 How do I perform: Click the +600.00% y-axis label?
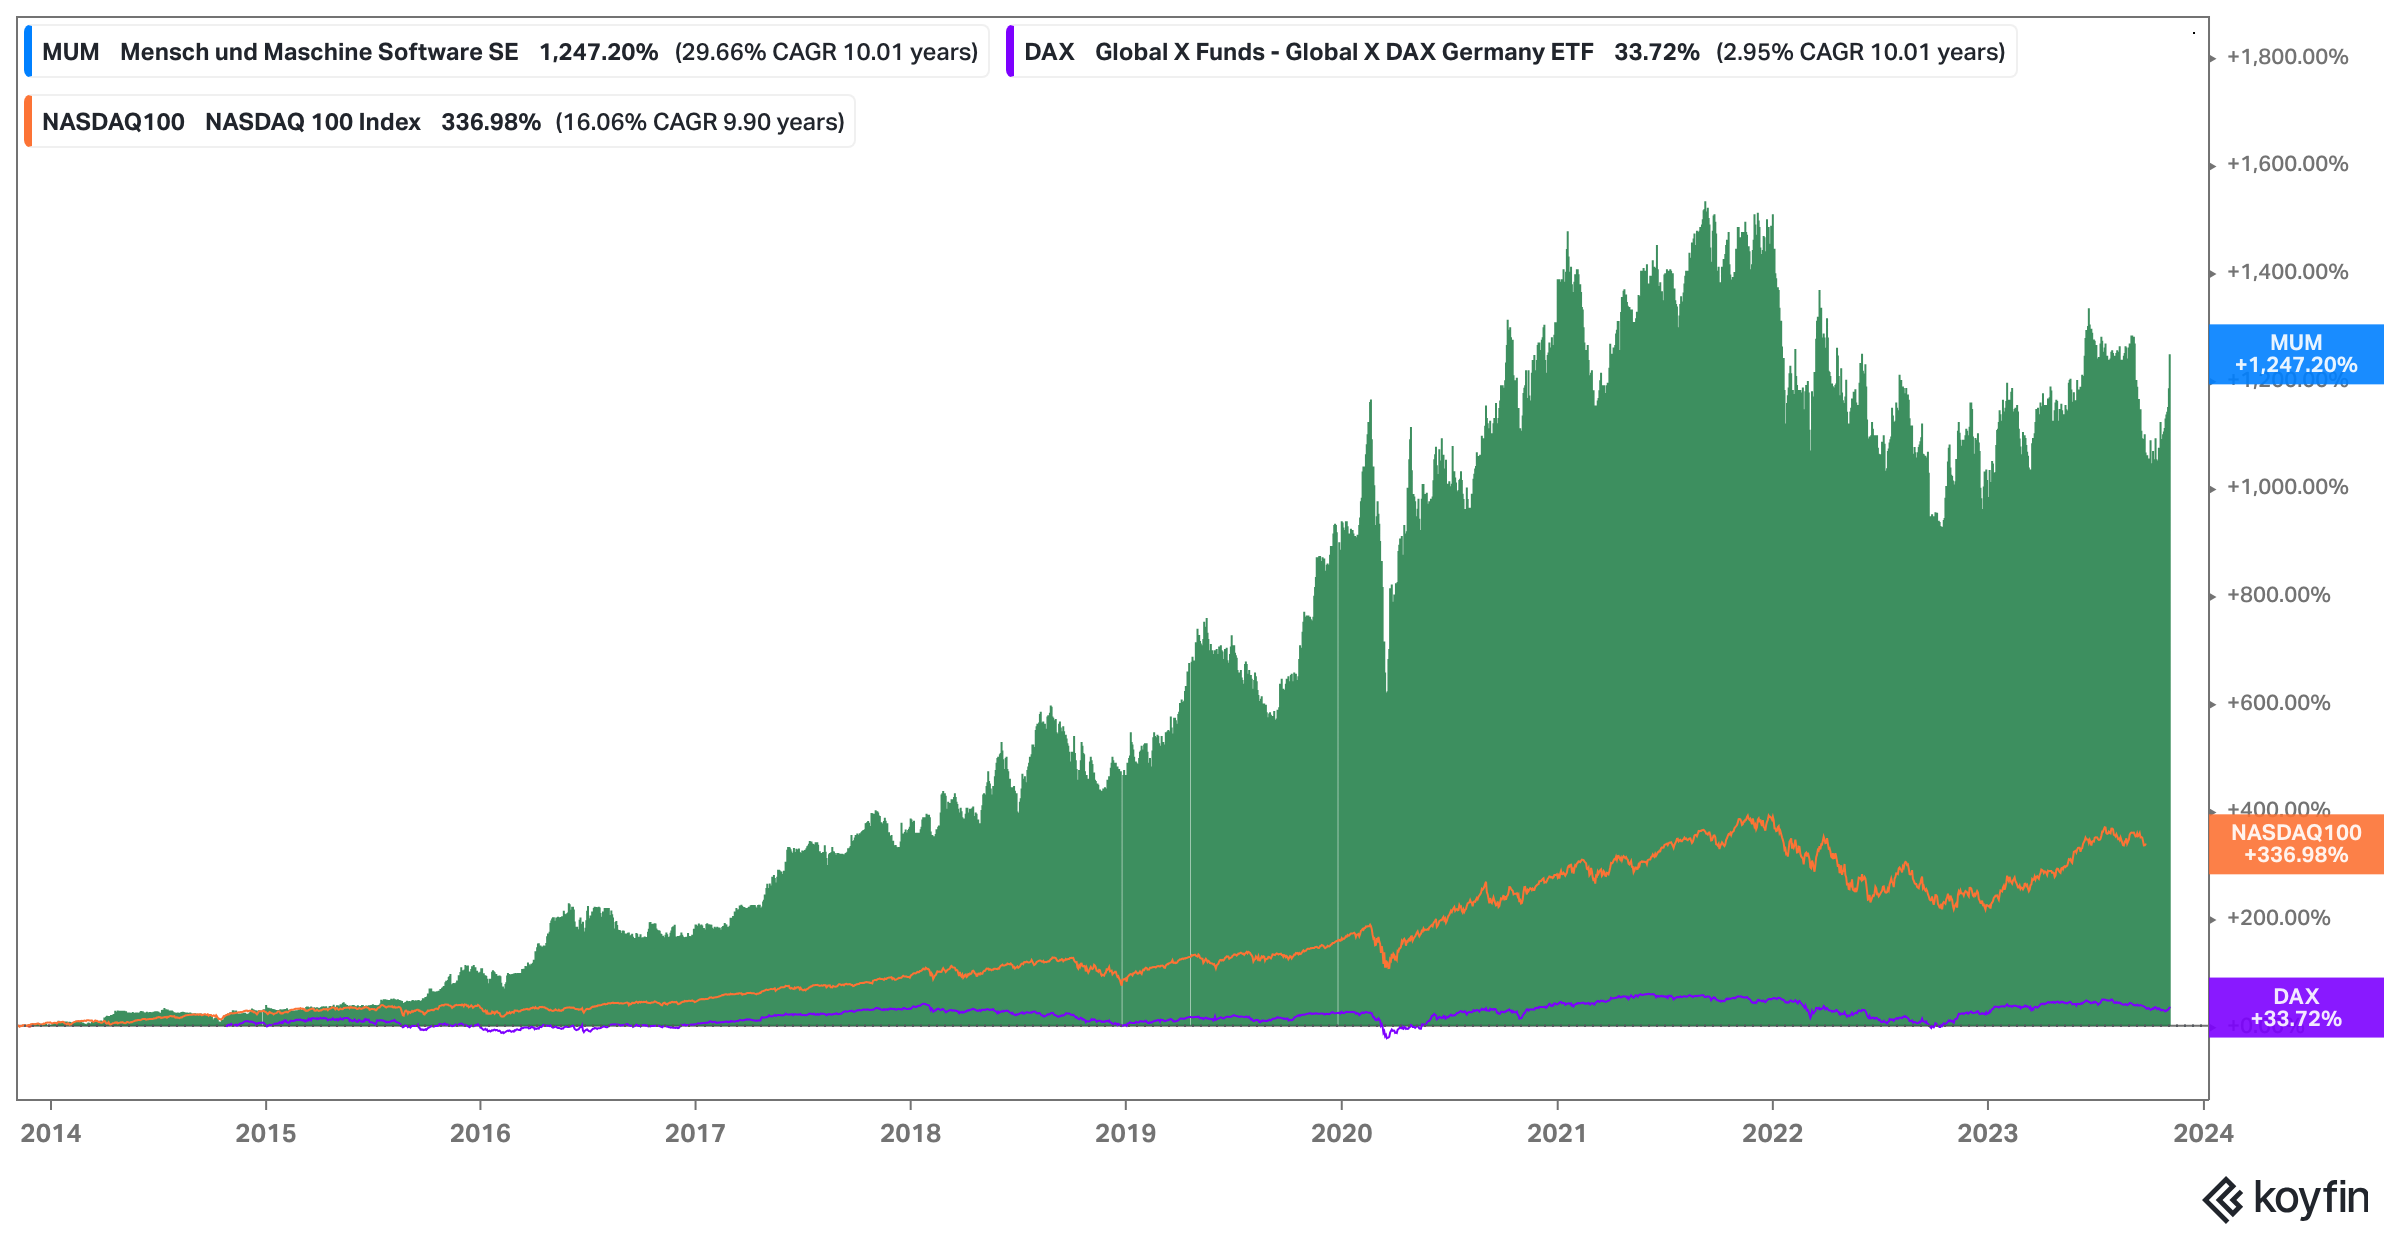pyautogui.click(x=2279, y=703)
